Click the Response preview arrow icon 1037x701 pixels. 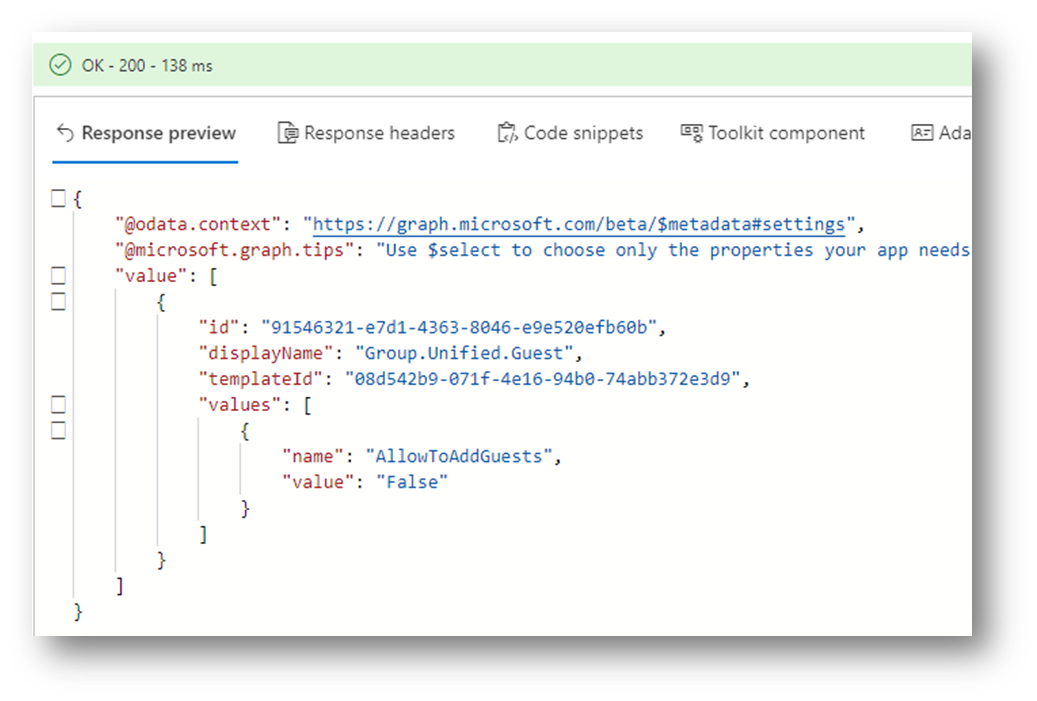66,133
